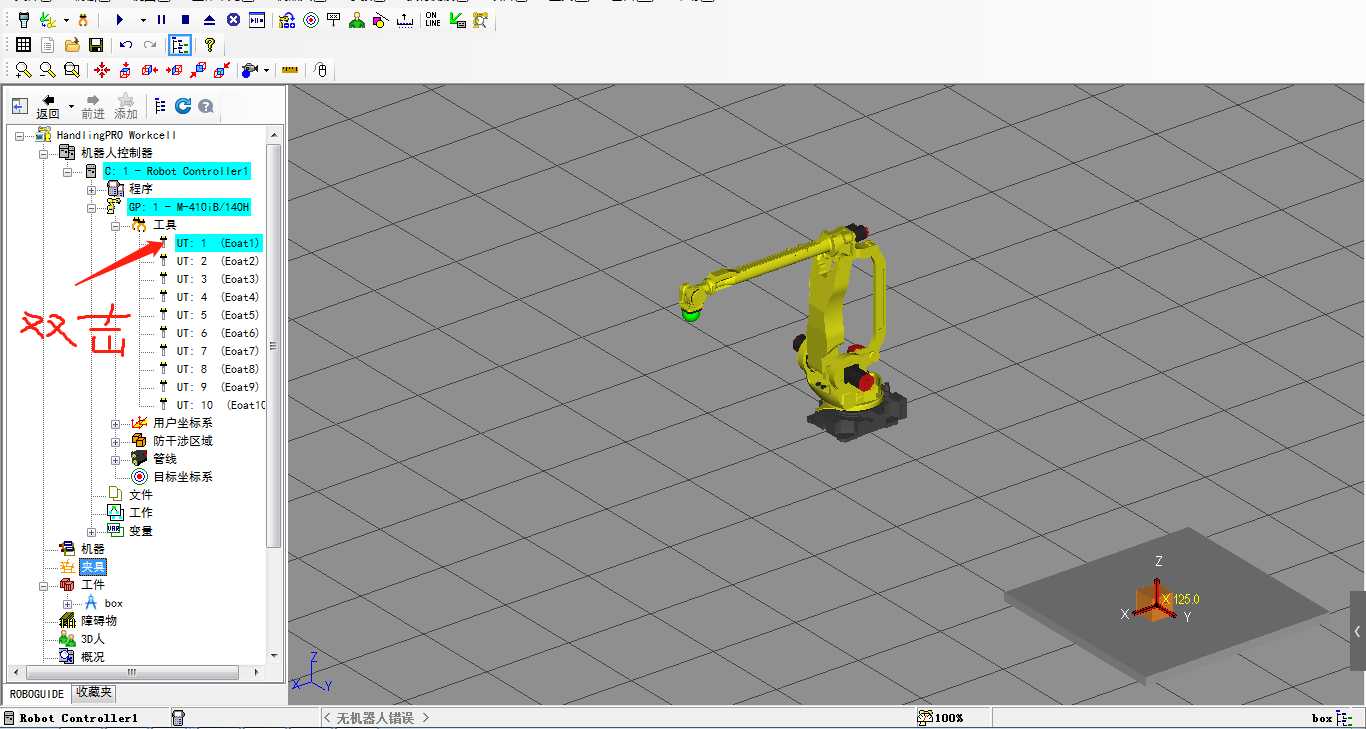Select the top view cube icon
Screen dimensions: 1366x729
click(125, 70)
